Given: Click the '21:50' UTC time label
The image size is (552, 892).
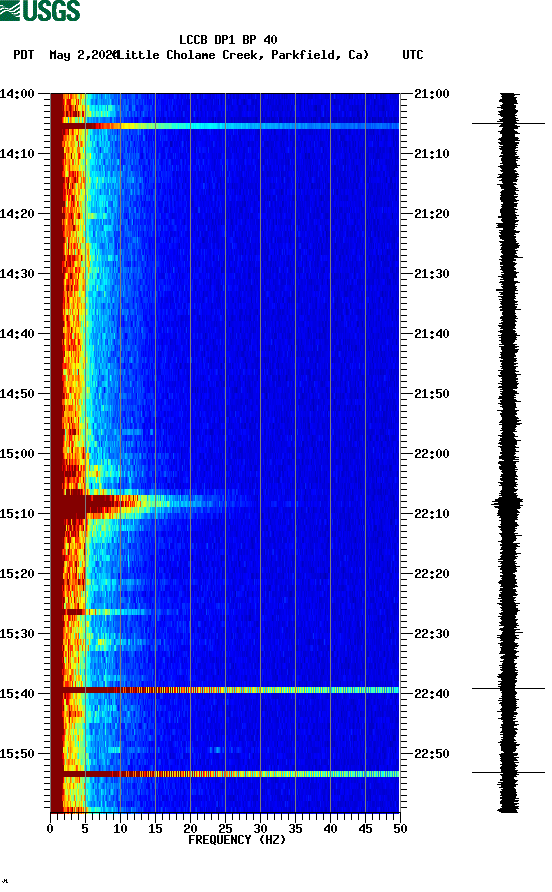Looking at the screenshot, I should 432,394.
